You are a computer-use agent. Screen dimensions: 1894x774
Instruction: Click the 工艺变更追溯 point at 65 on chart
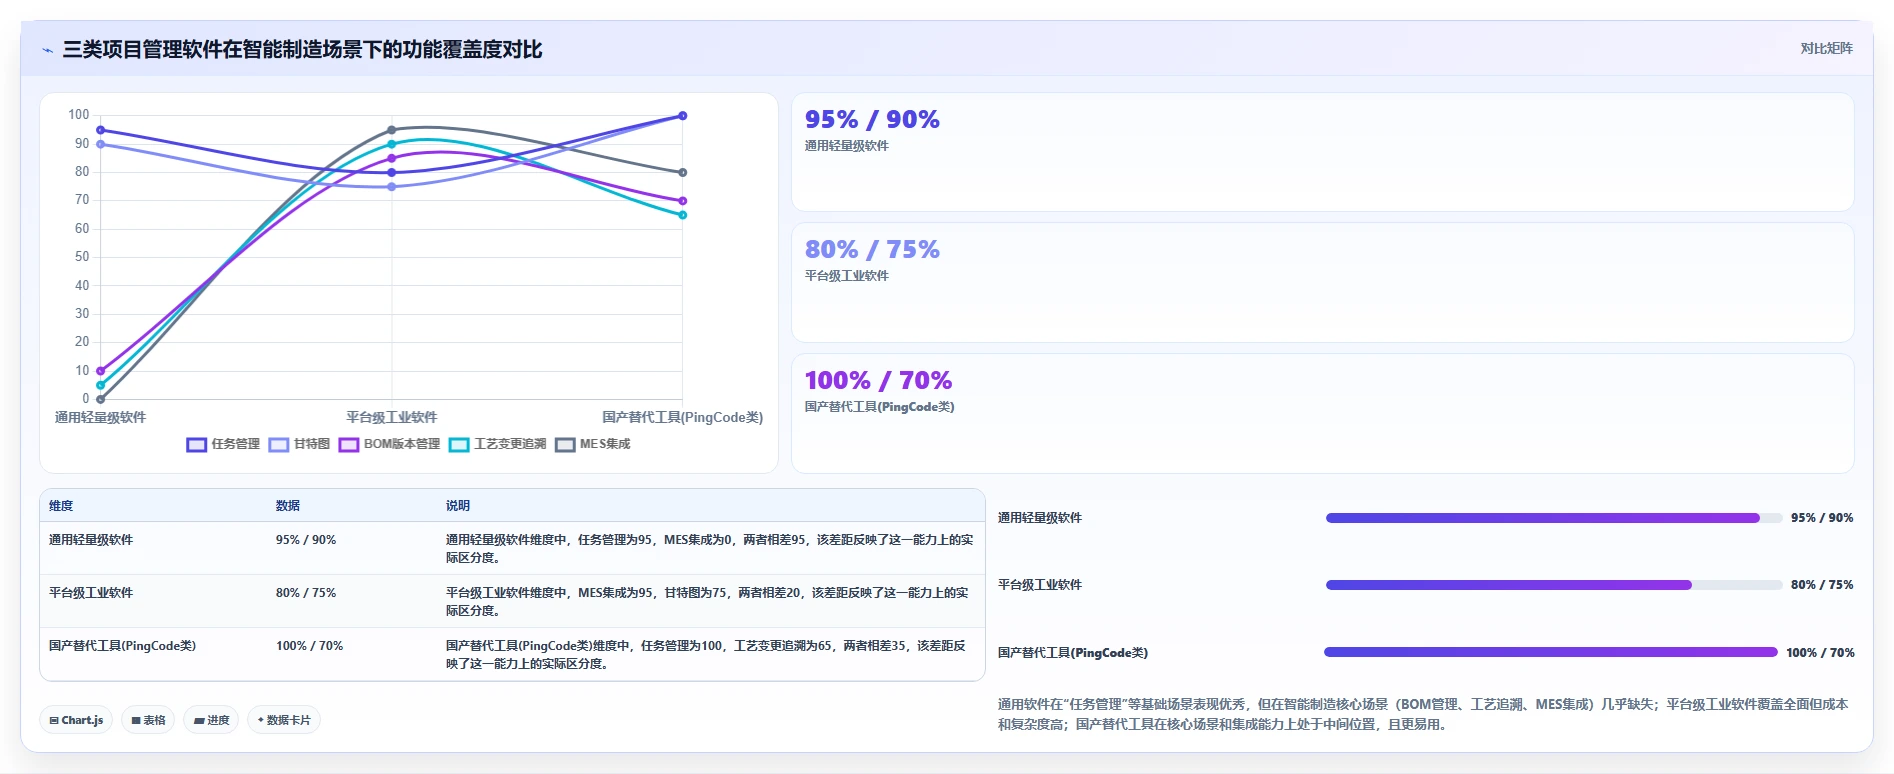click(683, 215)
